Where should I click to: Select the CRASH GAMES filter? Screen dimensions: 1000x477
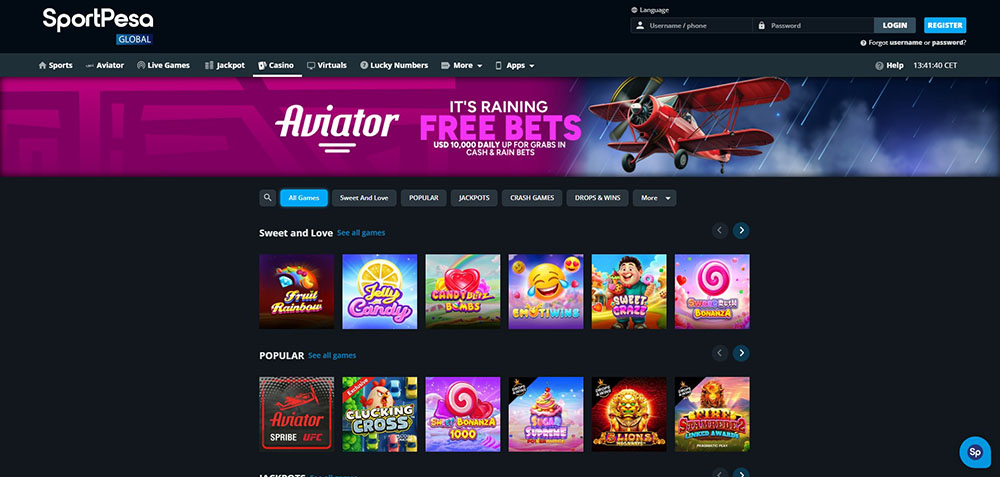[x=532, y=198]
